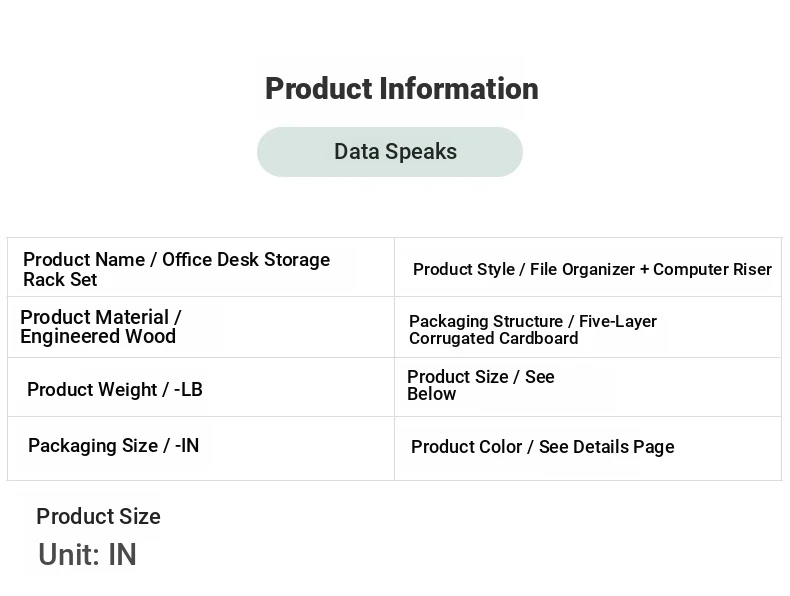Click the Product Color See Details Page cell
Viewport: 790px width, 596px height.
(588, 448)
